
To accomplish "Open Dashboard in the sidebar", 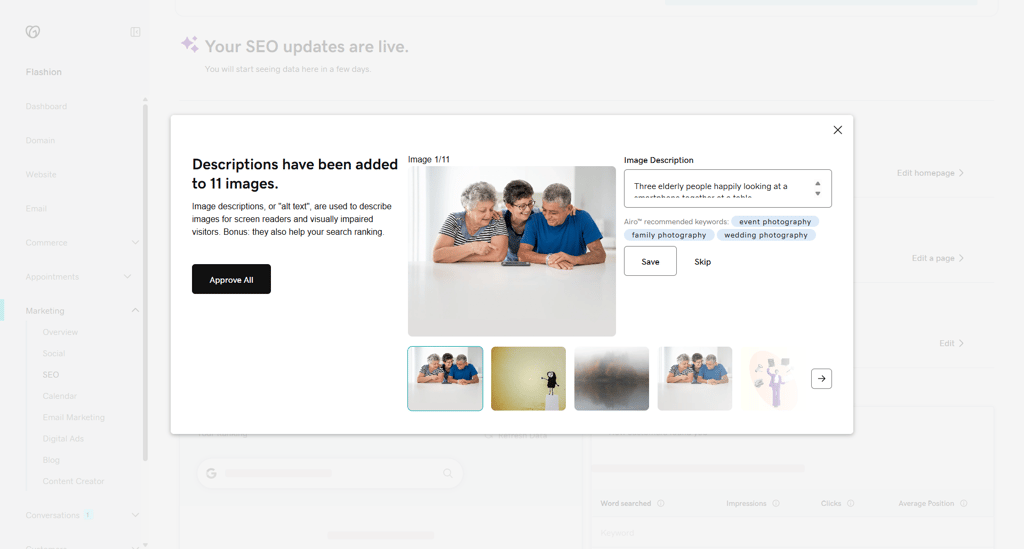I will pyautogui.click(x=46, y=106).
